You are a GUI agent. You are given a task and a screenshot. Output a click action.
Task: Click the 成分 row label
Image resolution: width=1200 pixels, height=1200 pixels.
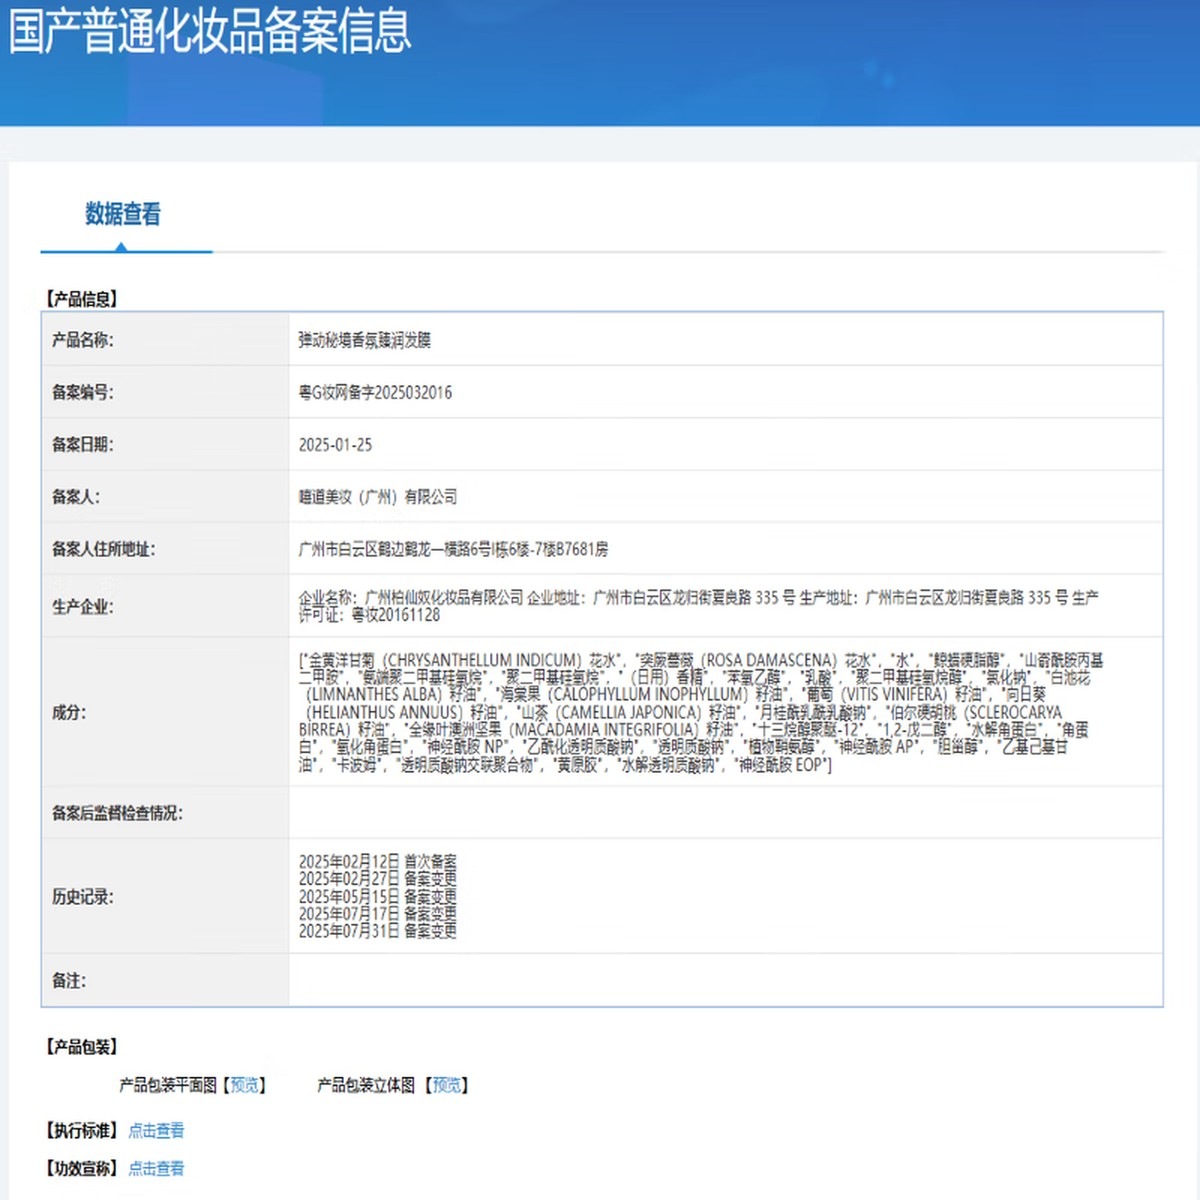pos(69,712)
